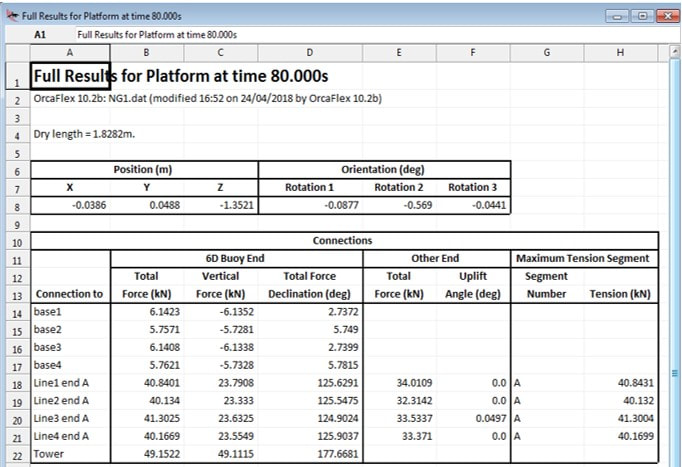Select the title cell in row 1
The image size is (682, 467).
tap(70, 76)
